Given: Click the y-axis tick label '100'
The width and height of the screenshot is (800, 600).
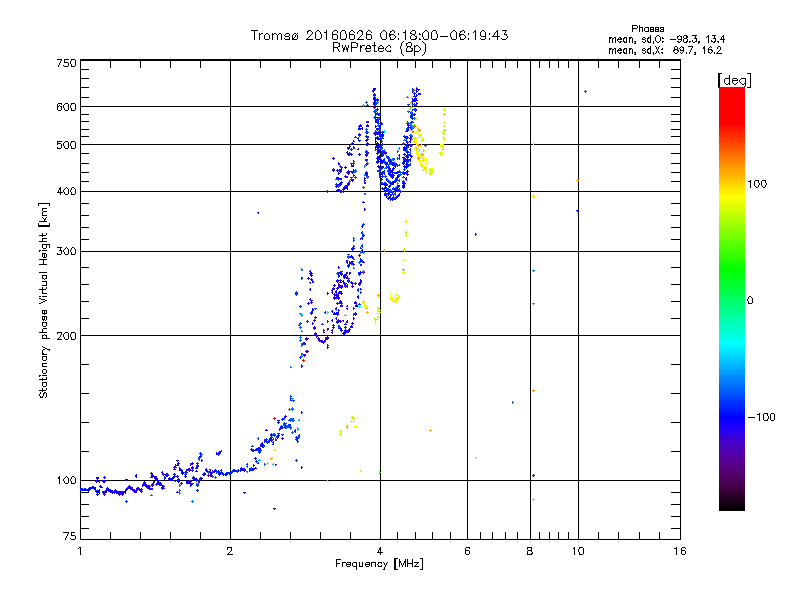Looking at the screenshot, I should click(66, 481).
